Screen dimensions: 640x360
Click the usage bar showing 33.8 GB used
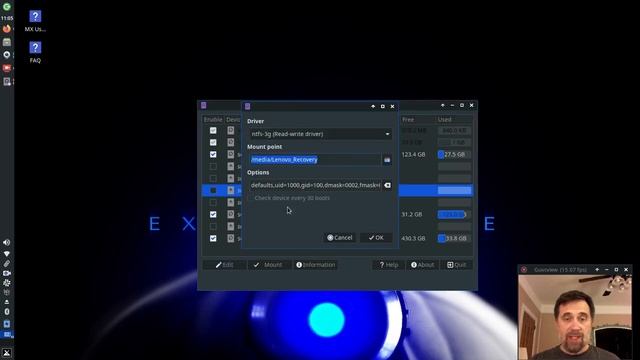[454, 238]
